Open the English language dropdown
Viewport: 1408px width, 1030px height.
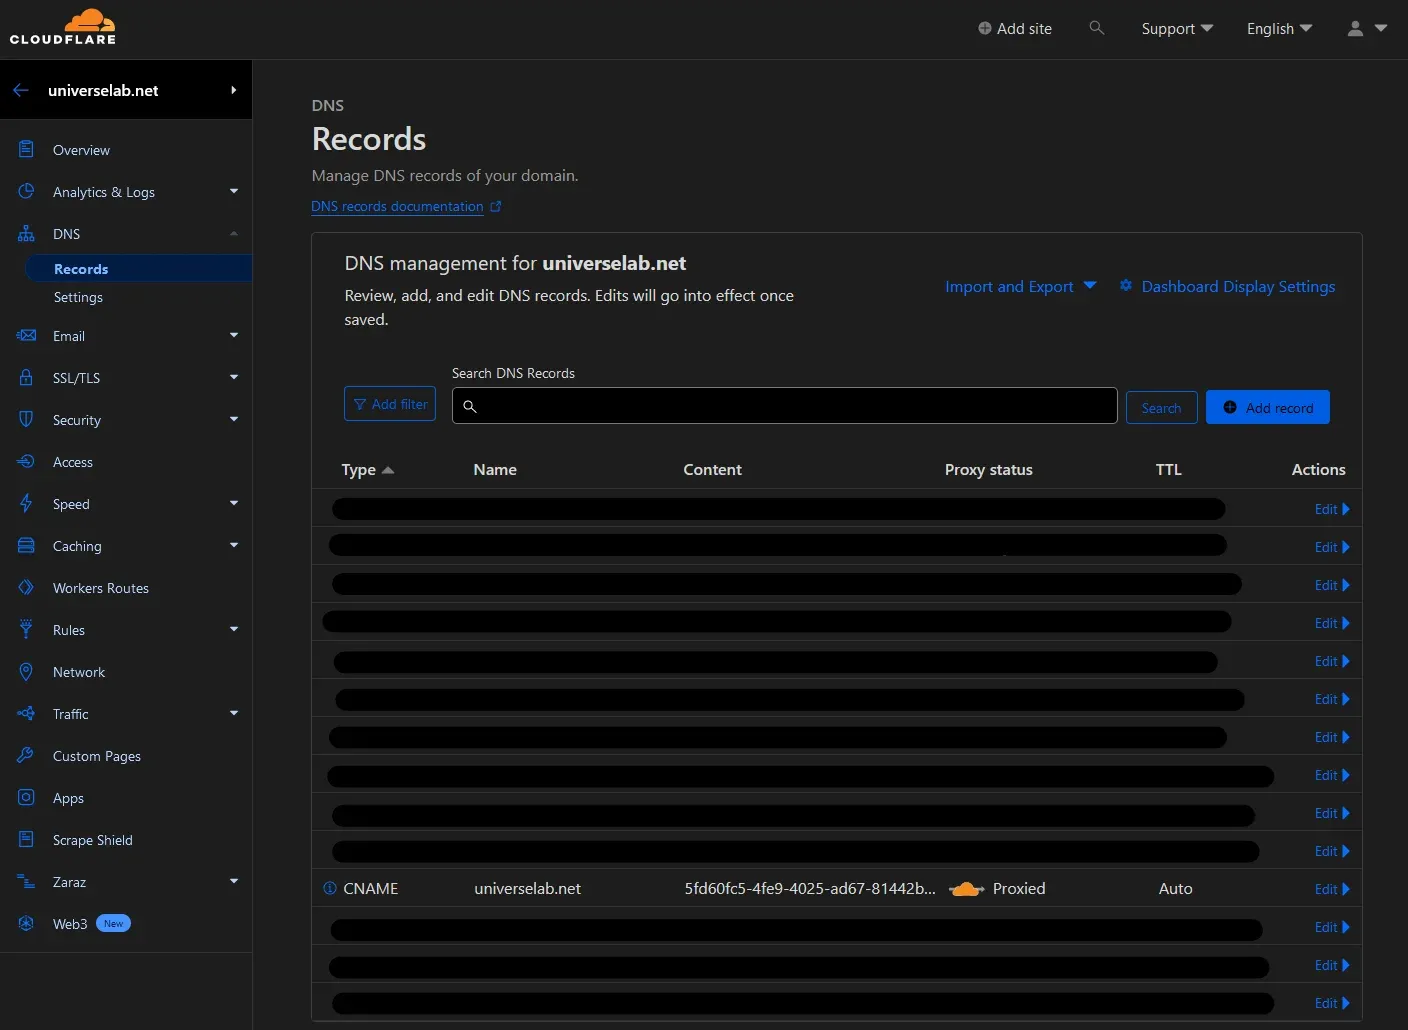[x=1278, y=28]
